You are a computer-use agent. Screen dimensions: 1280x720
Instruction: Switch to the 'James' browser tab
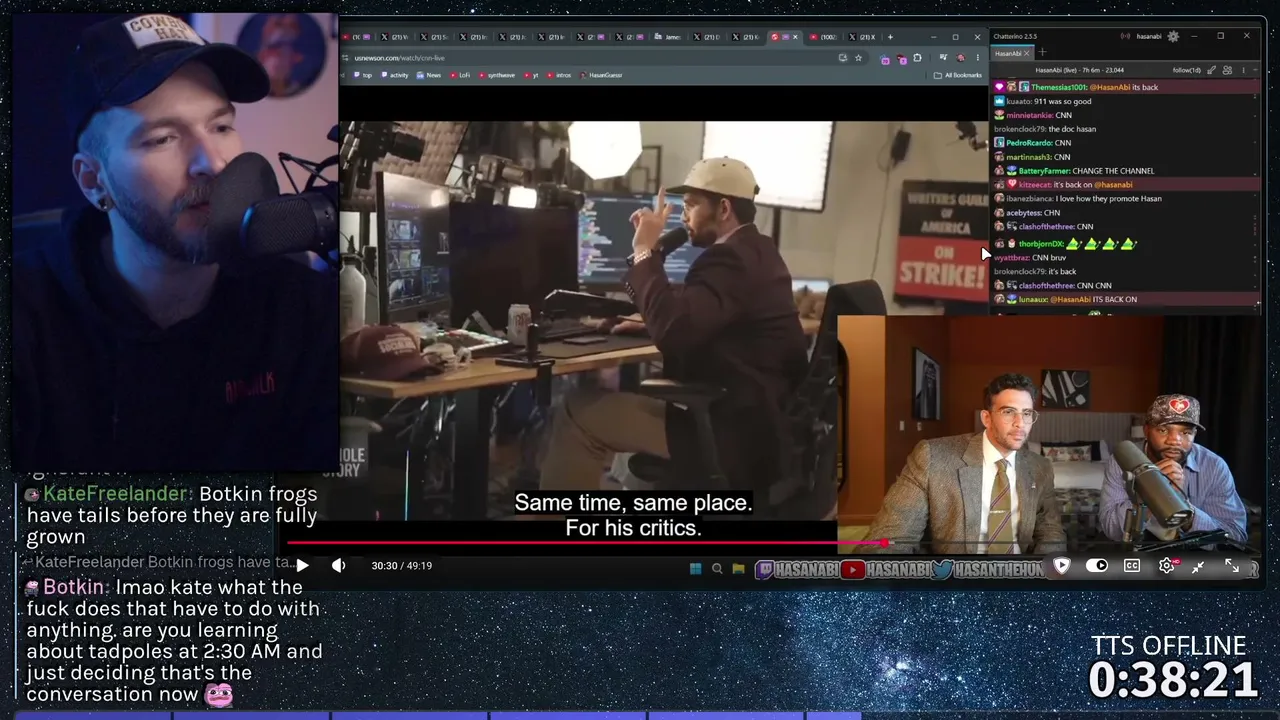(669, 37)
